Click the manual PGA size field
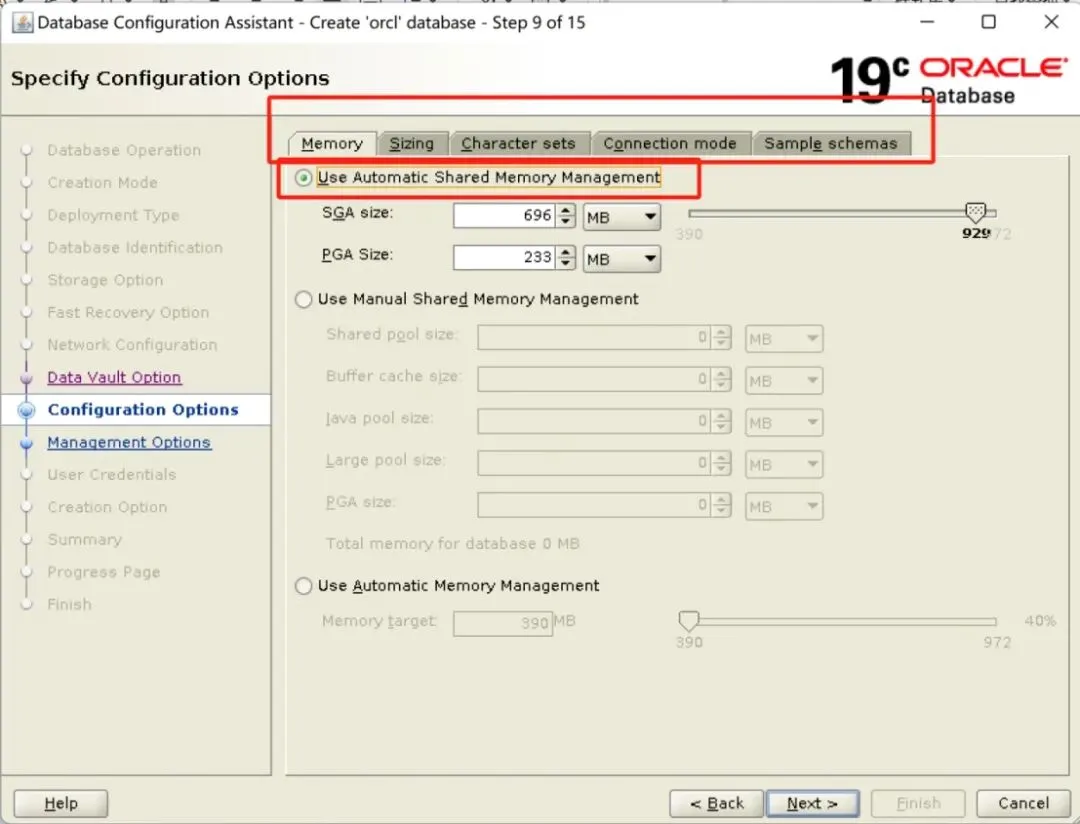The image size is (1080, 824). coord(594,505)
